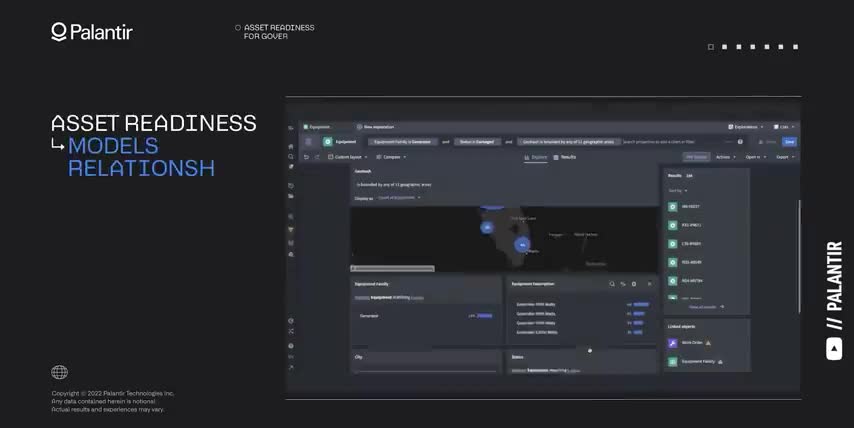
Task: Expand the Export dropdown
Action: pyautogui.click(x=785, y=157)
